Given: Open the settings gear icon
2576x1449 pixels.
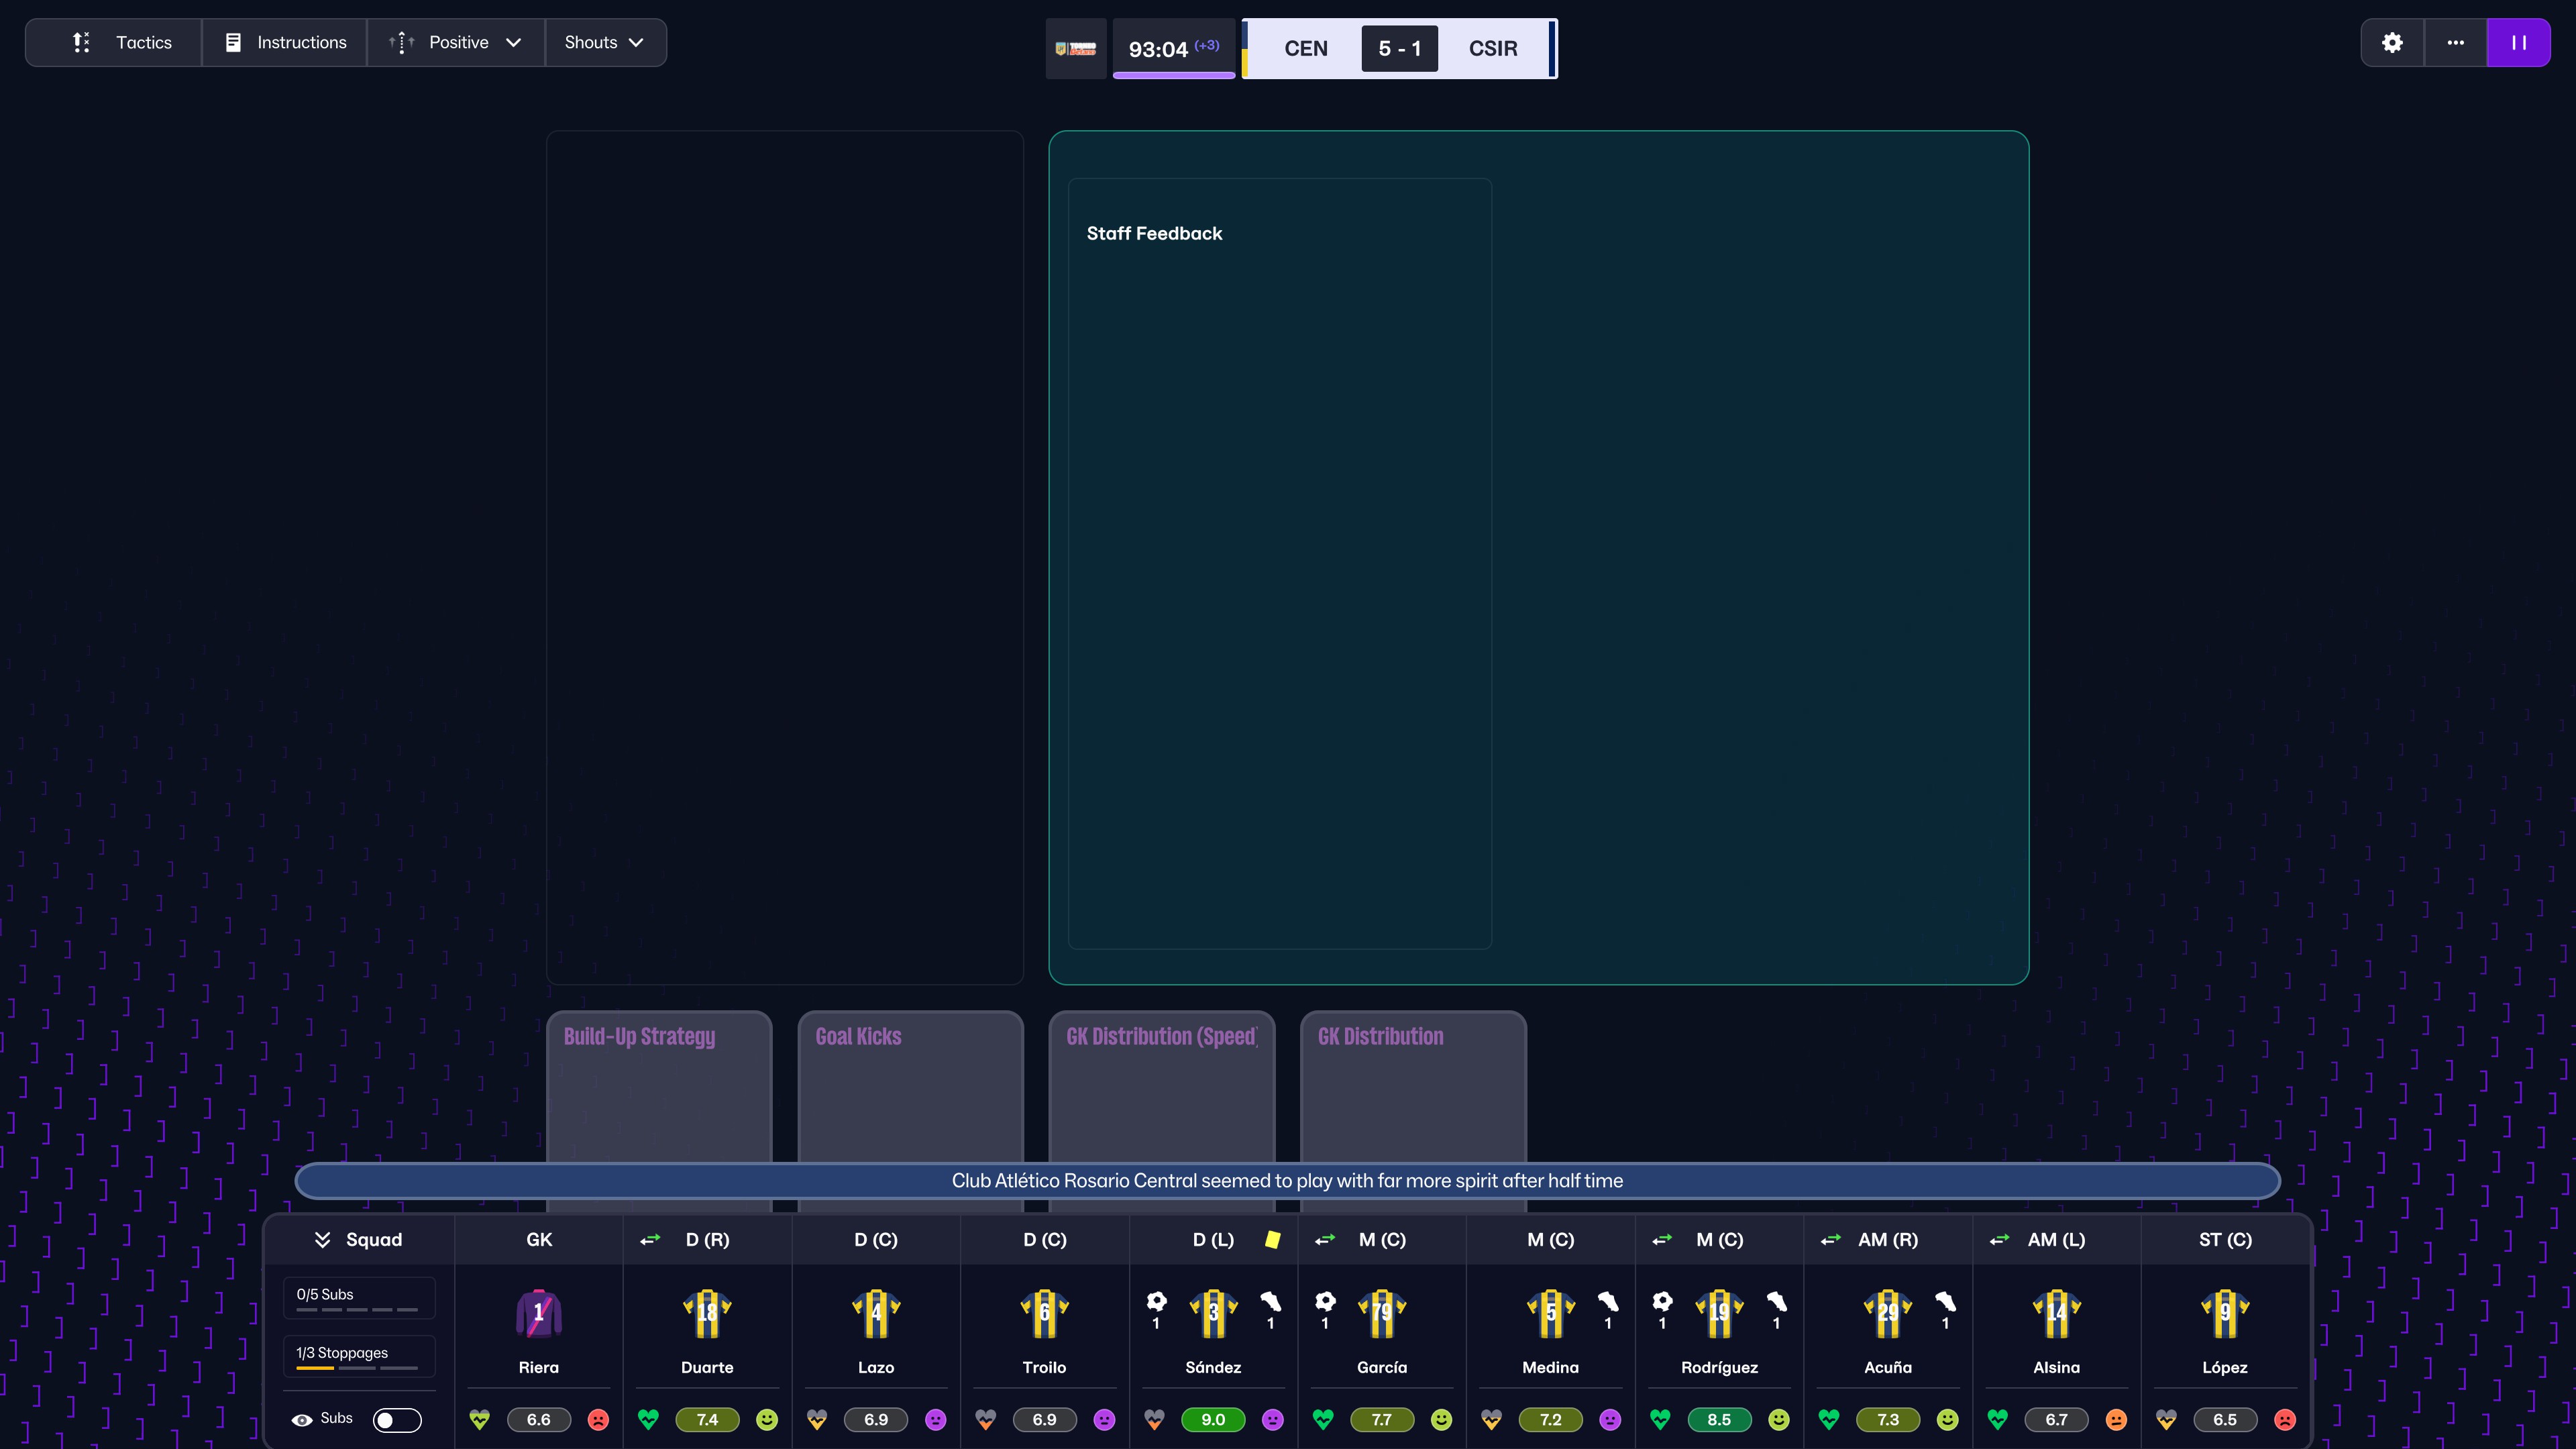Looking at the screenshot, I should point(2392,43).
